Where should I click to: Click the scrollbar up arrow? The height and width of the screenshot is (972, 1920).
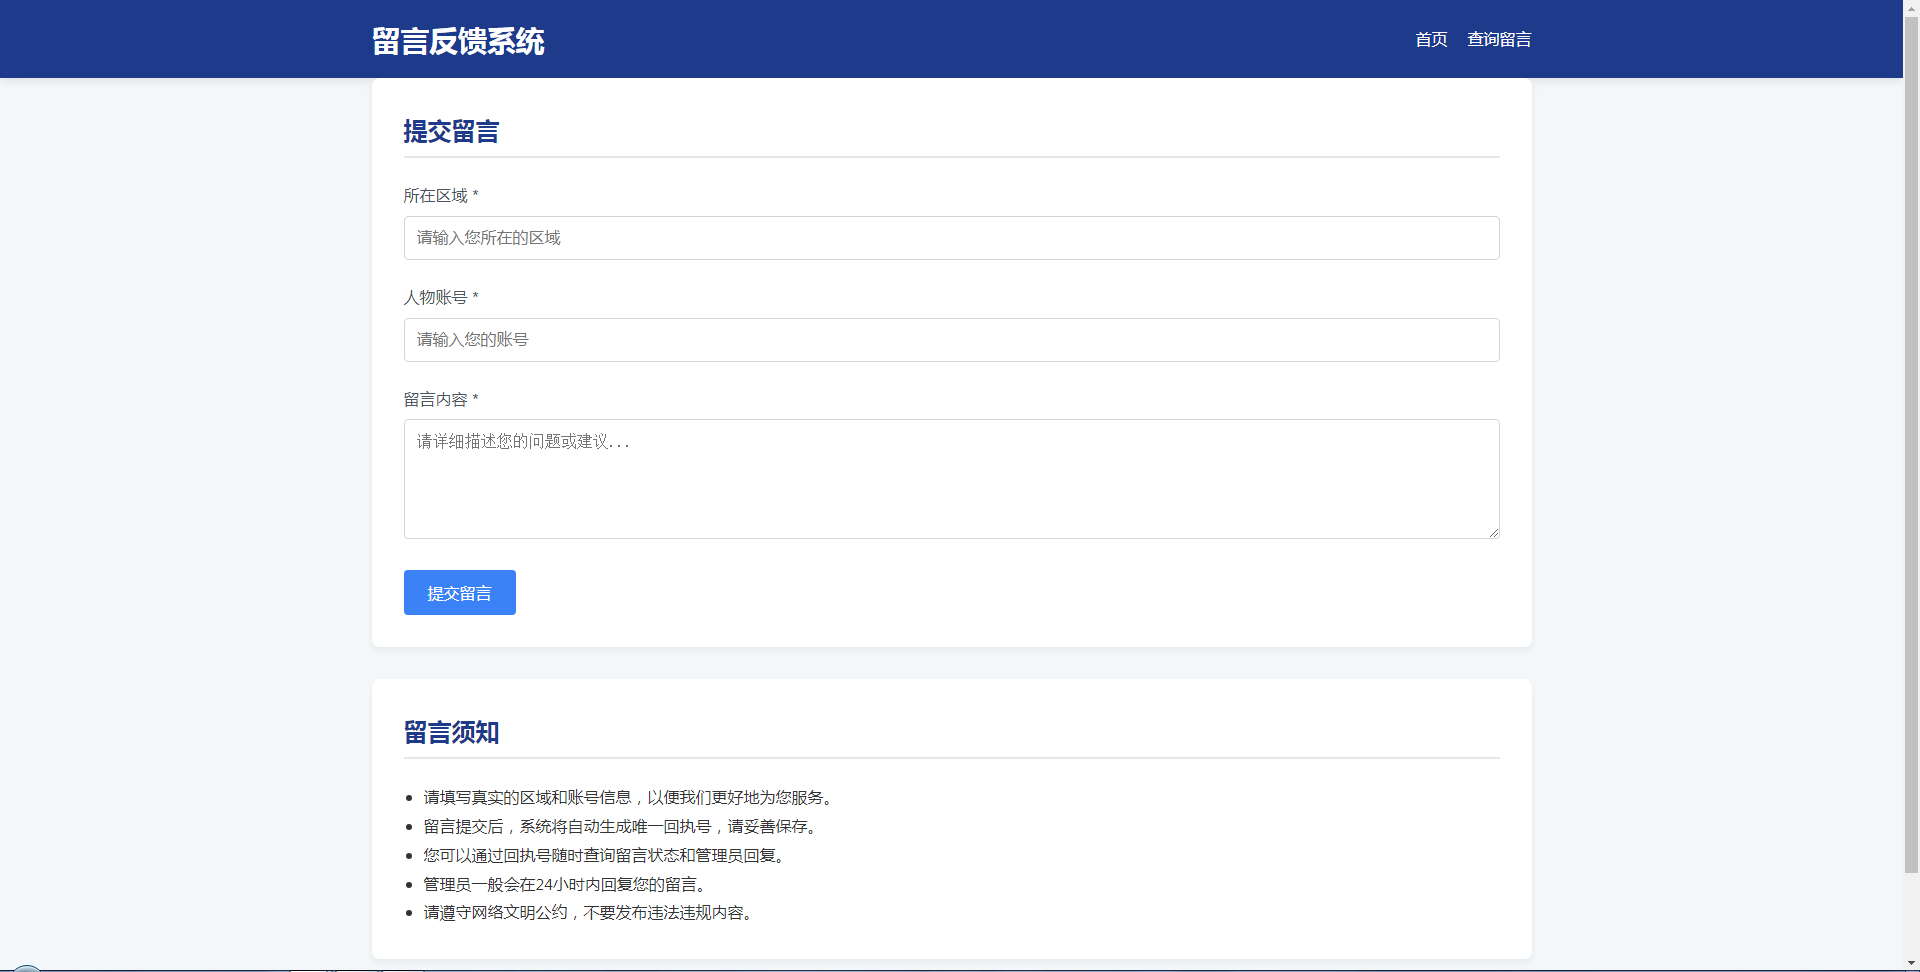pos(1911,7)
